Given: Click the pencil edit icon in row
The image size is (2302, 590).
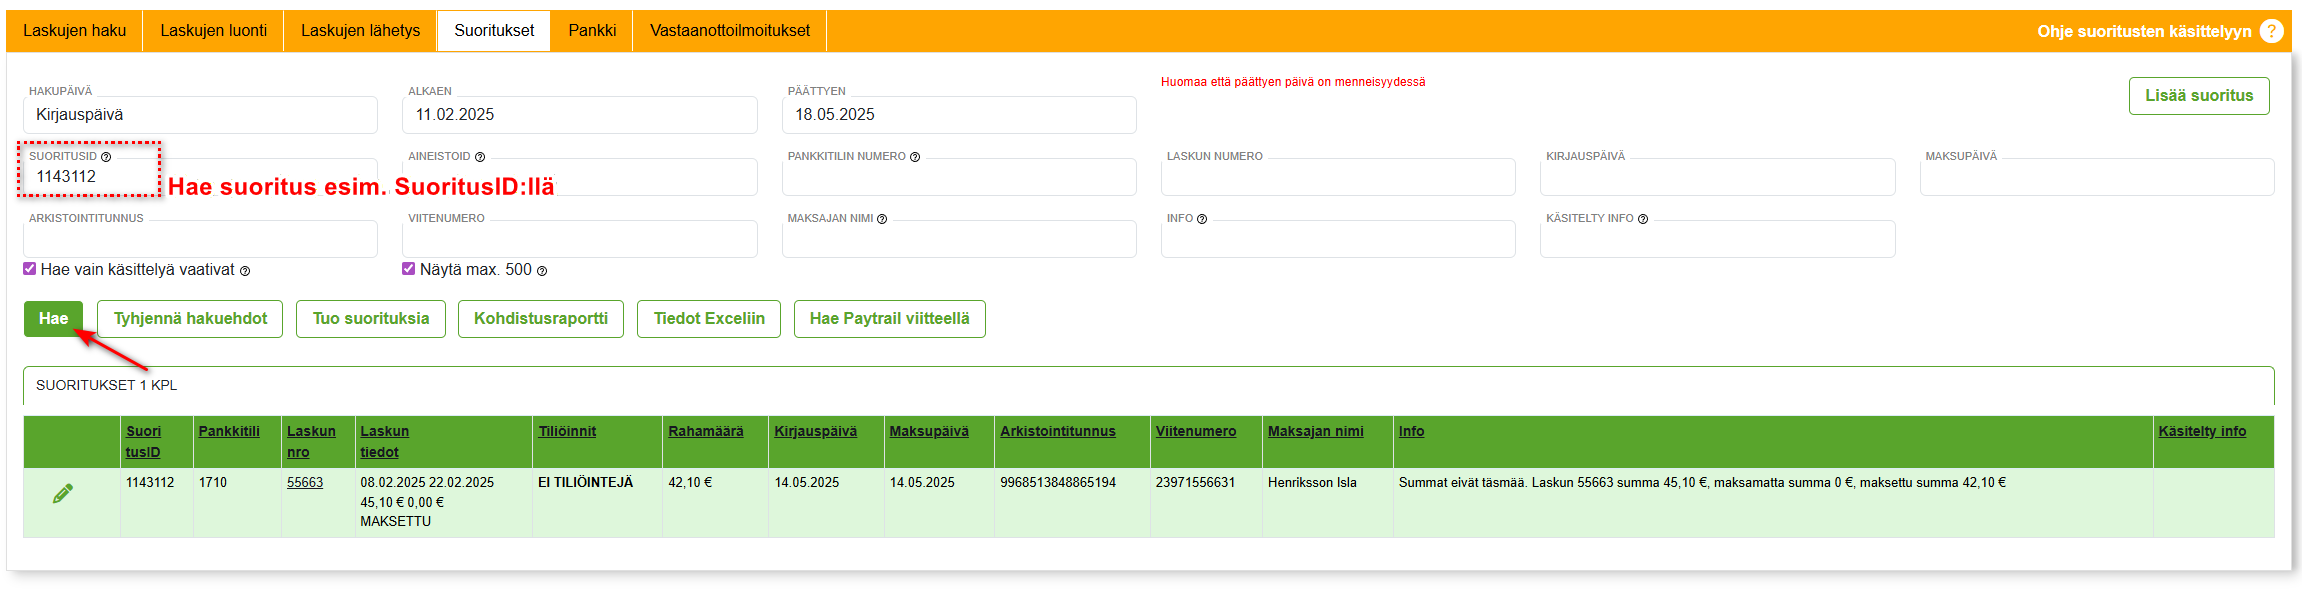Looking at the screenshot, I should point(62,493).
